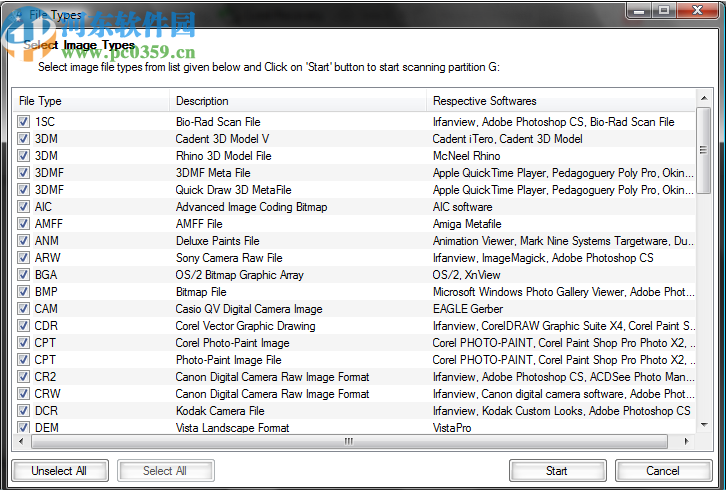The height and width of the screenshot is (490, 728).
Task: Uncheck the DEM file type checkbox
Action: [23, 427]
